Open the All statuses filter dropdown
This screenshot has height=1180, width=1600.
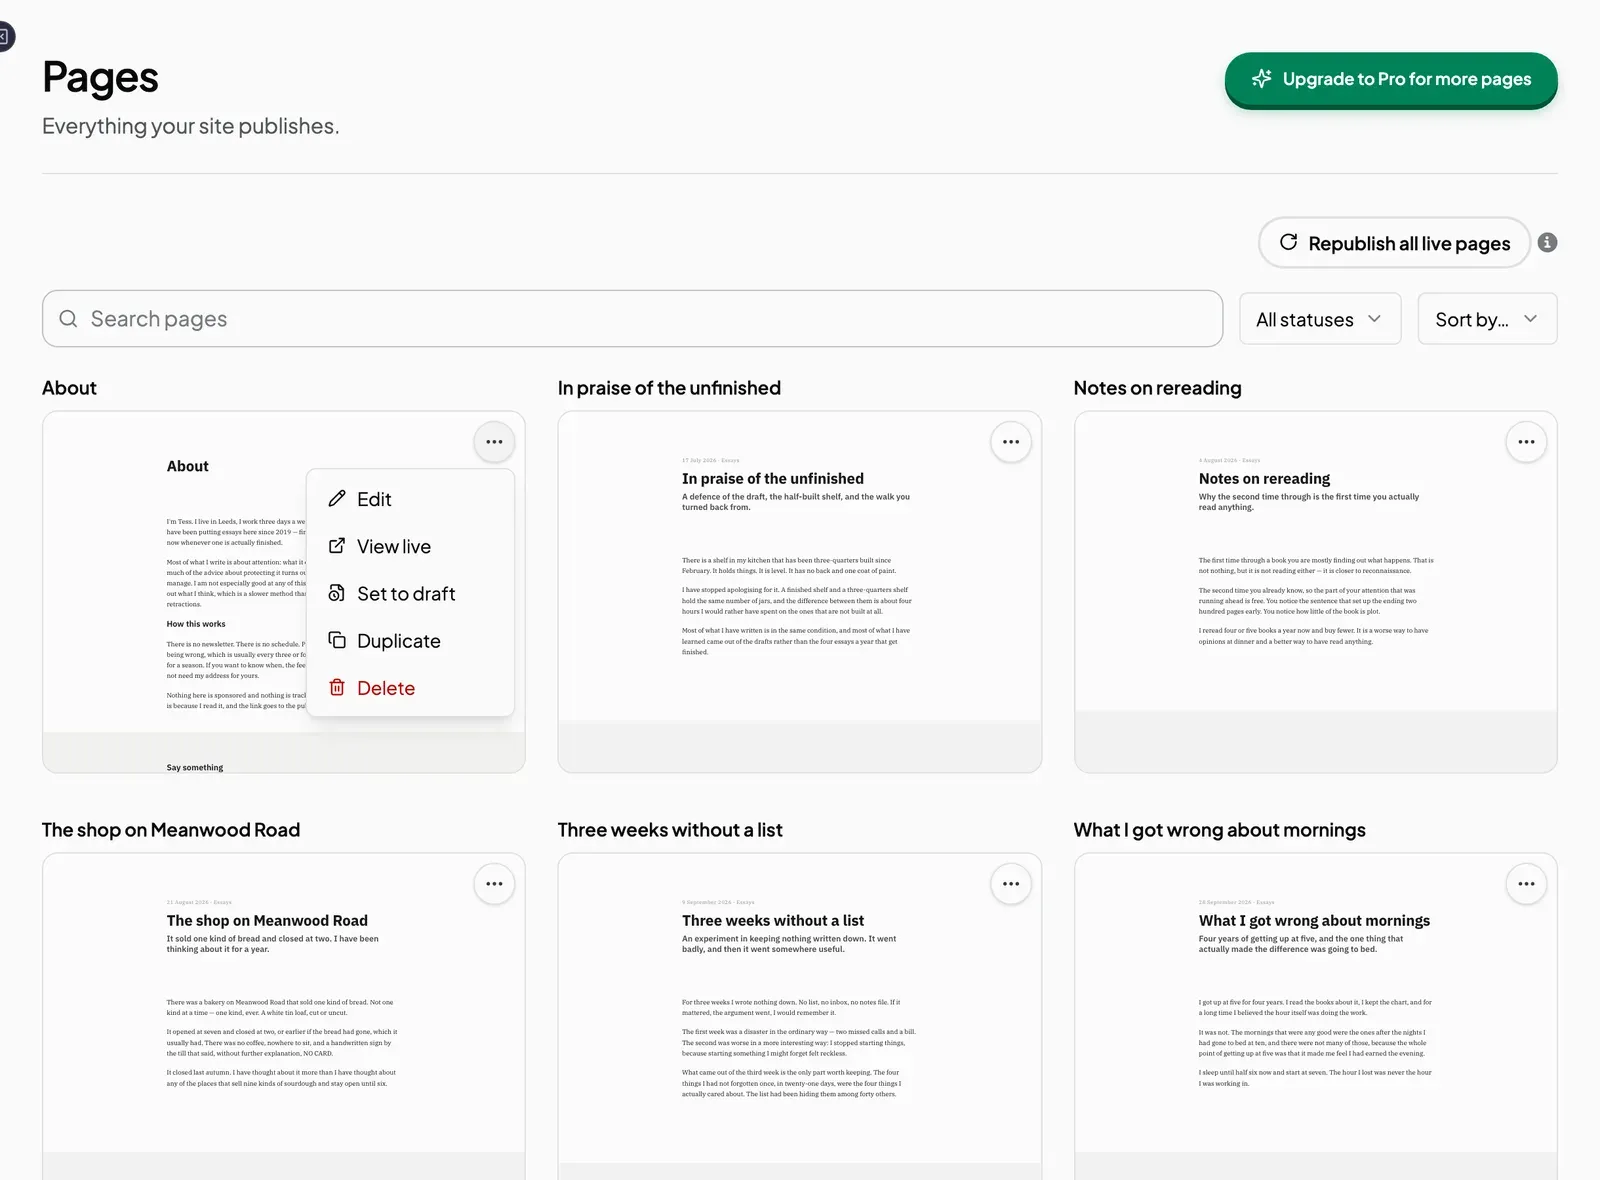(1320, 319)
